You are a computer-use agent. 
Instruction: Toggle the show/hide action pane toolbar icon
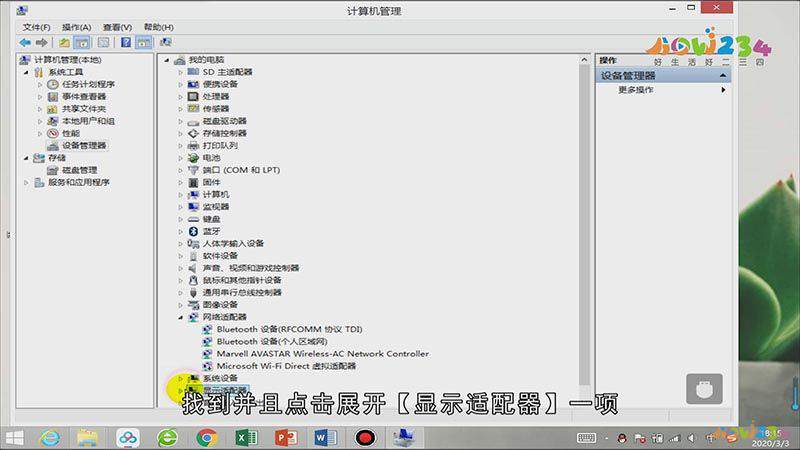coord(144,42)
